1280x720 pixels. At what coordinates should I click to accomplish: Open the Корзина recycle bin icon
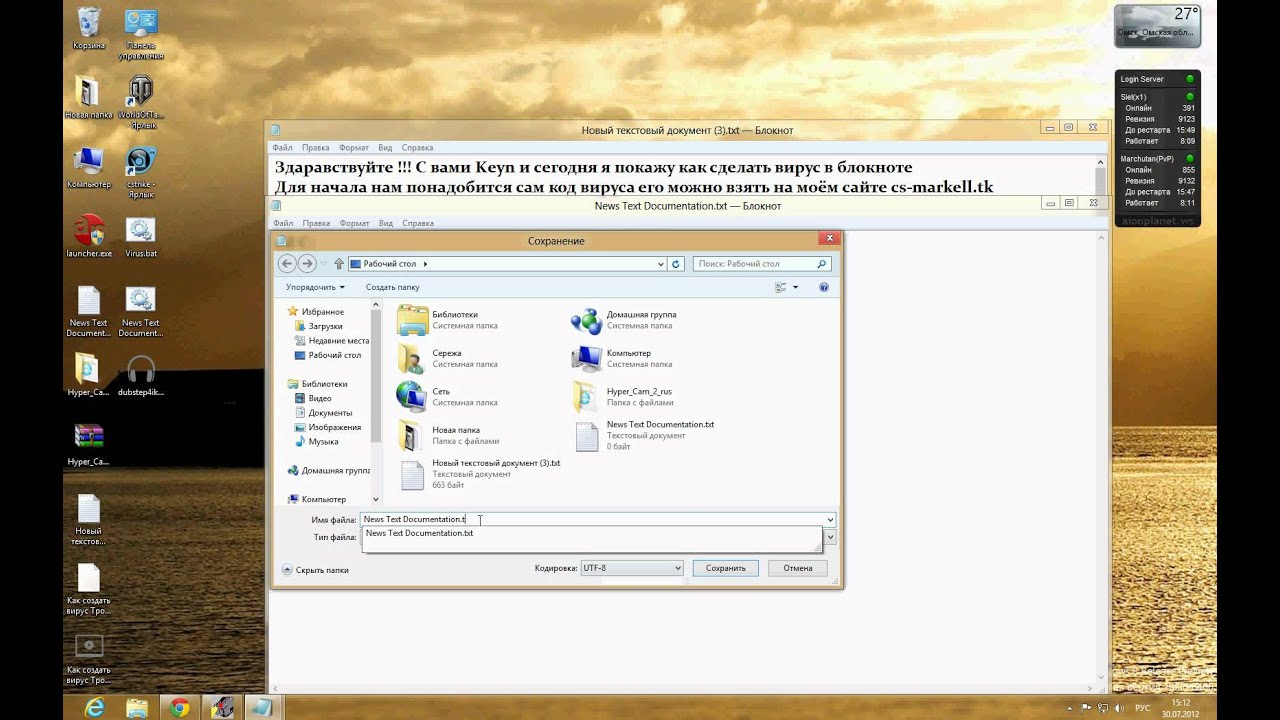[x=88, y=28]
